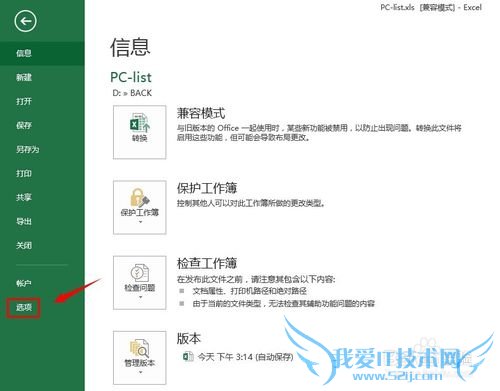Viewport: 500px width, 391px height.
Task: Open the Check for Issues (检查问题) button
Action: click(140, 283)
